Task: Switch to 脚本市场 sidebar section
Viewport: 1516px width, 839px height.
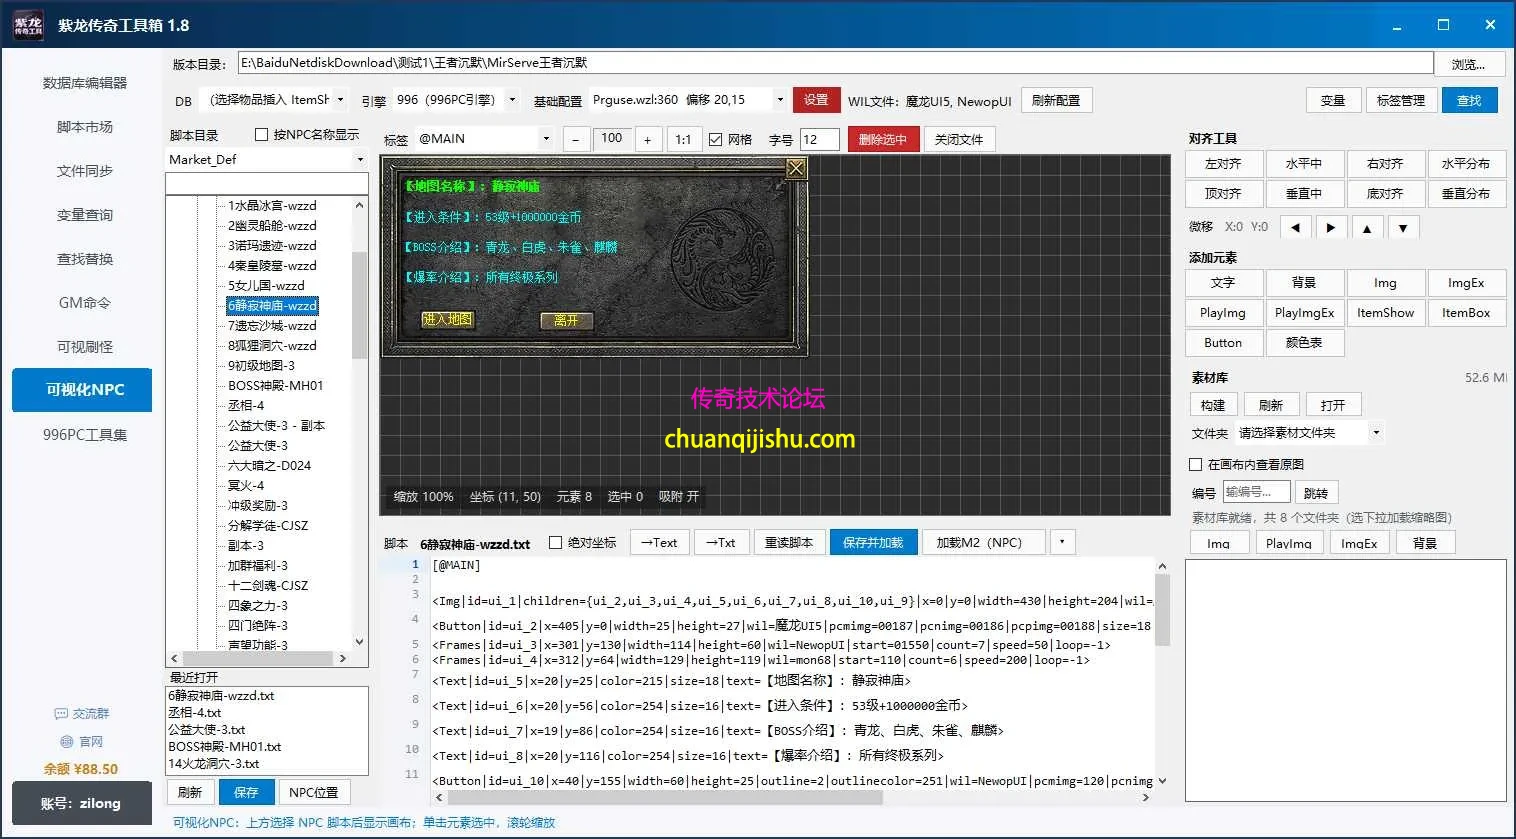Action: coord(84,127)
